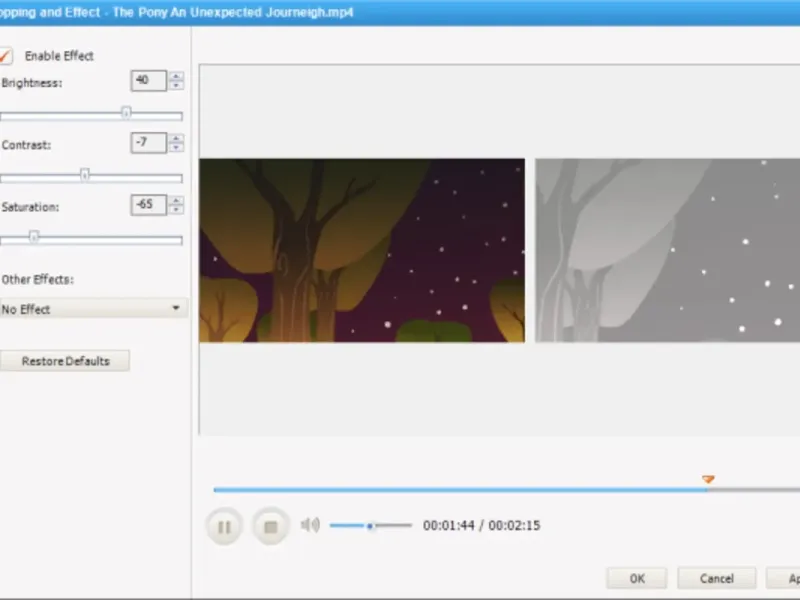Decrease Contrast with down spinner arrow

click(x=177, y=147)
